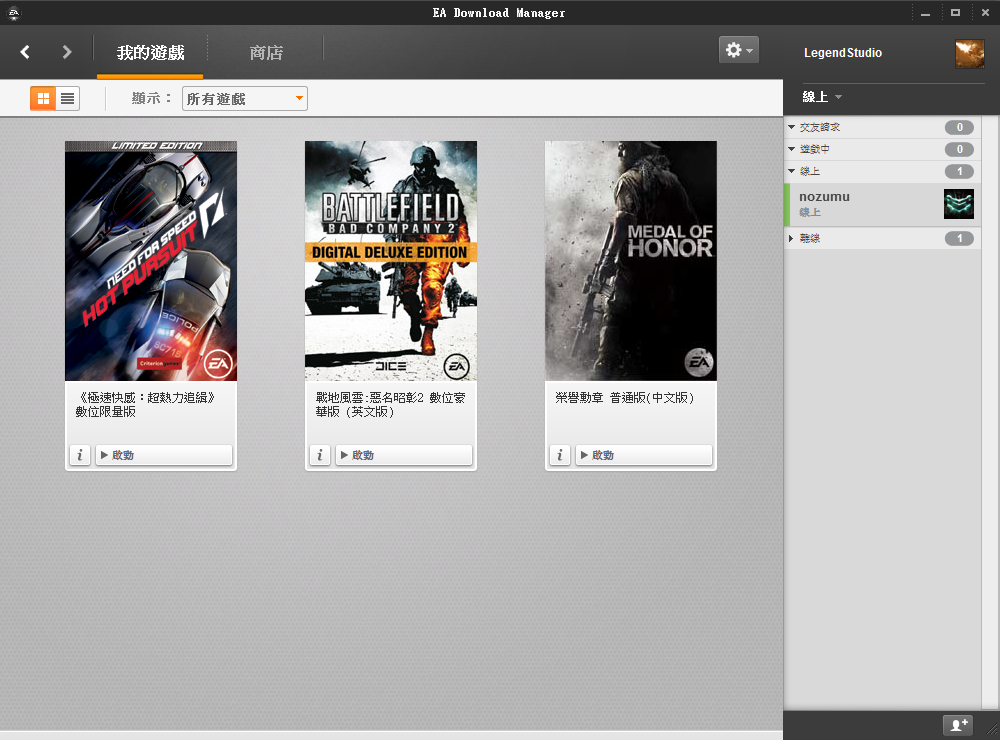1000x740 pixels.
Task: Open info for Medal of Honor
Action: click(x=560, y=455)
